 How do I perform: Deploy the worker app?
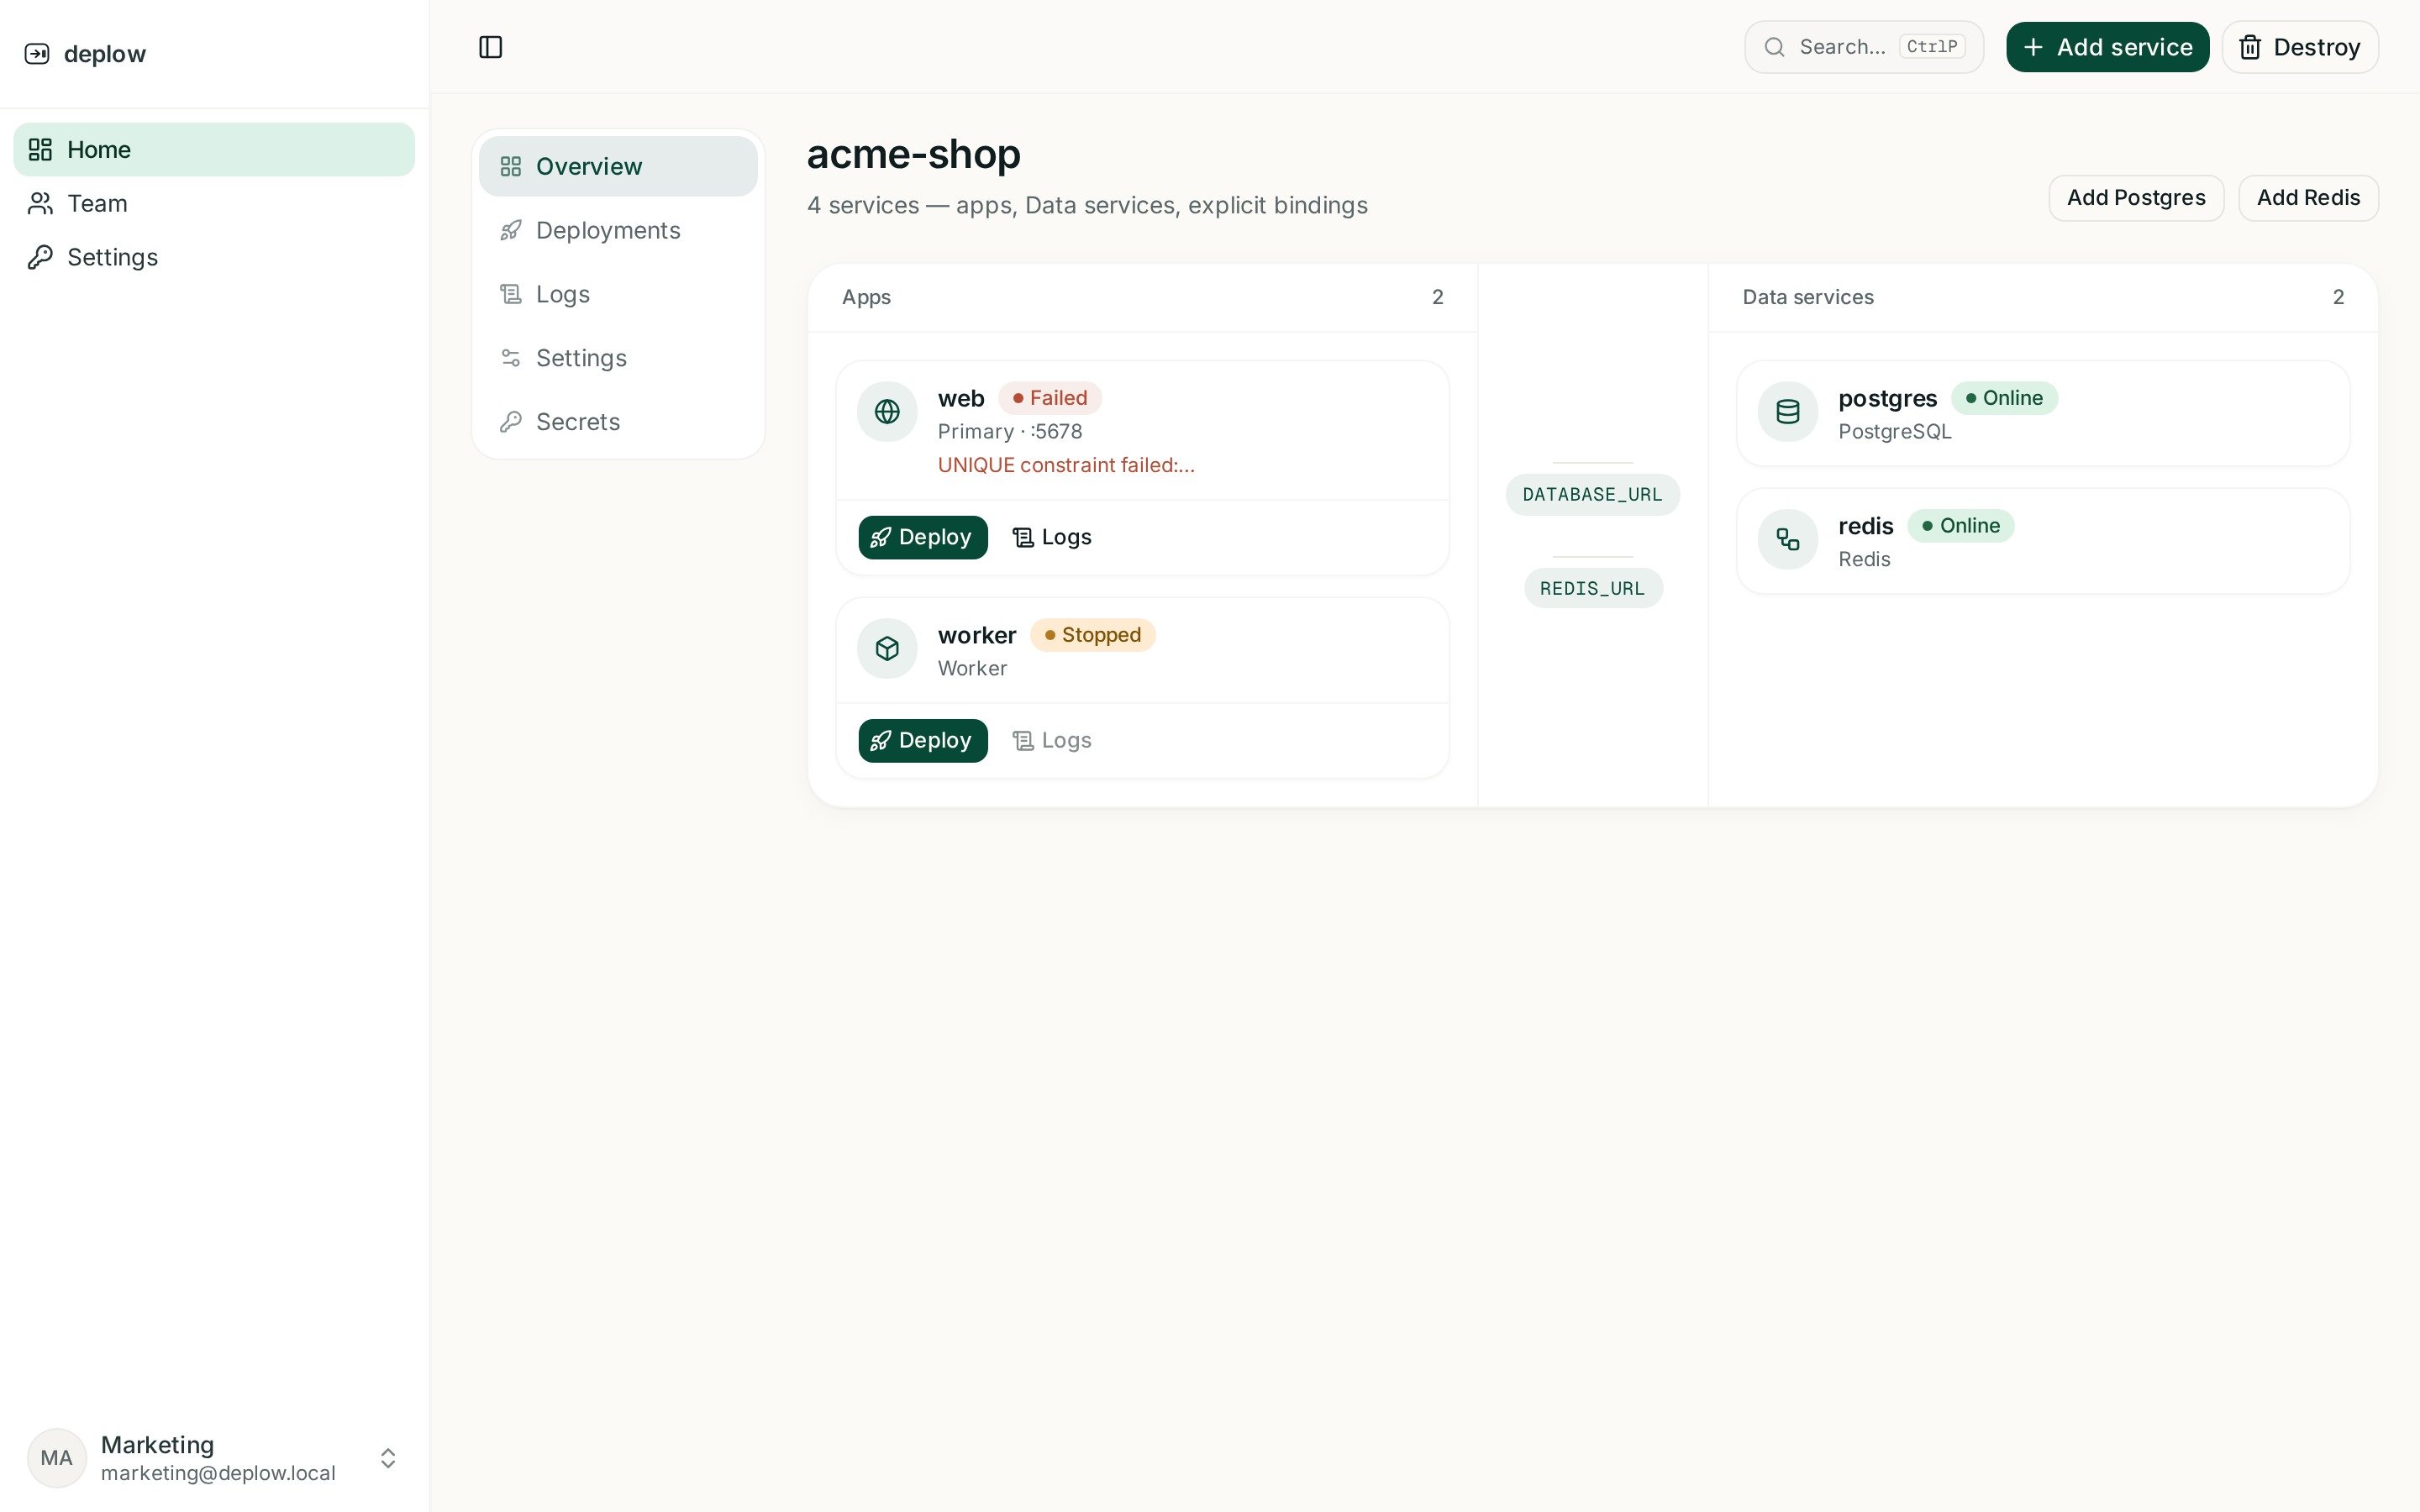[922, 741]
